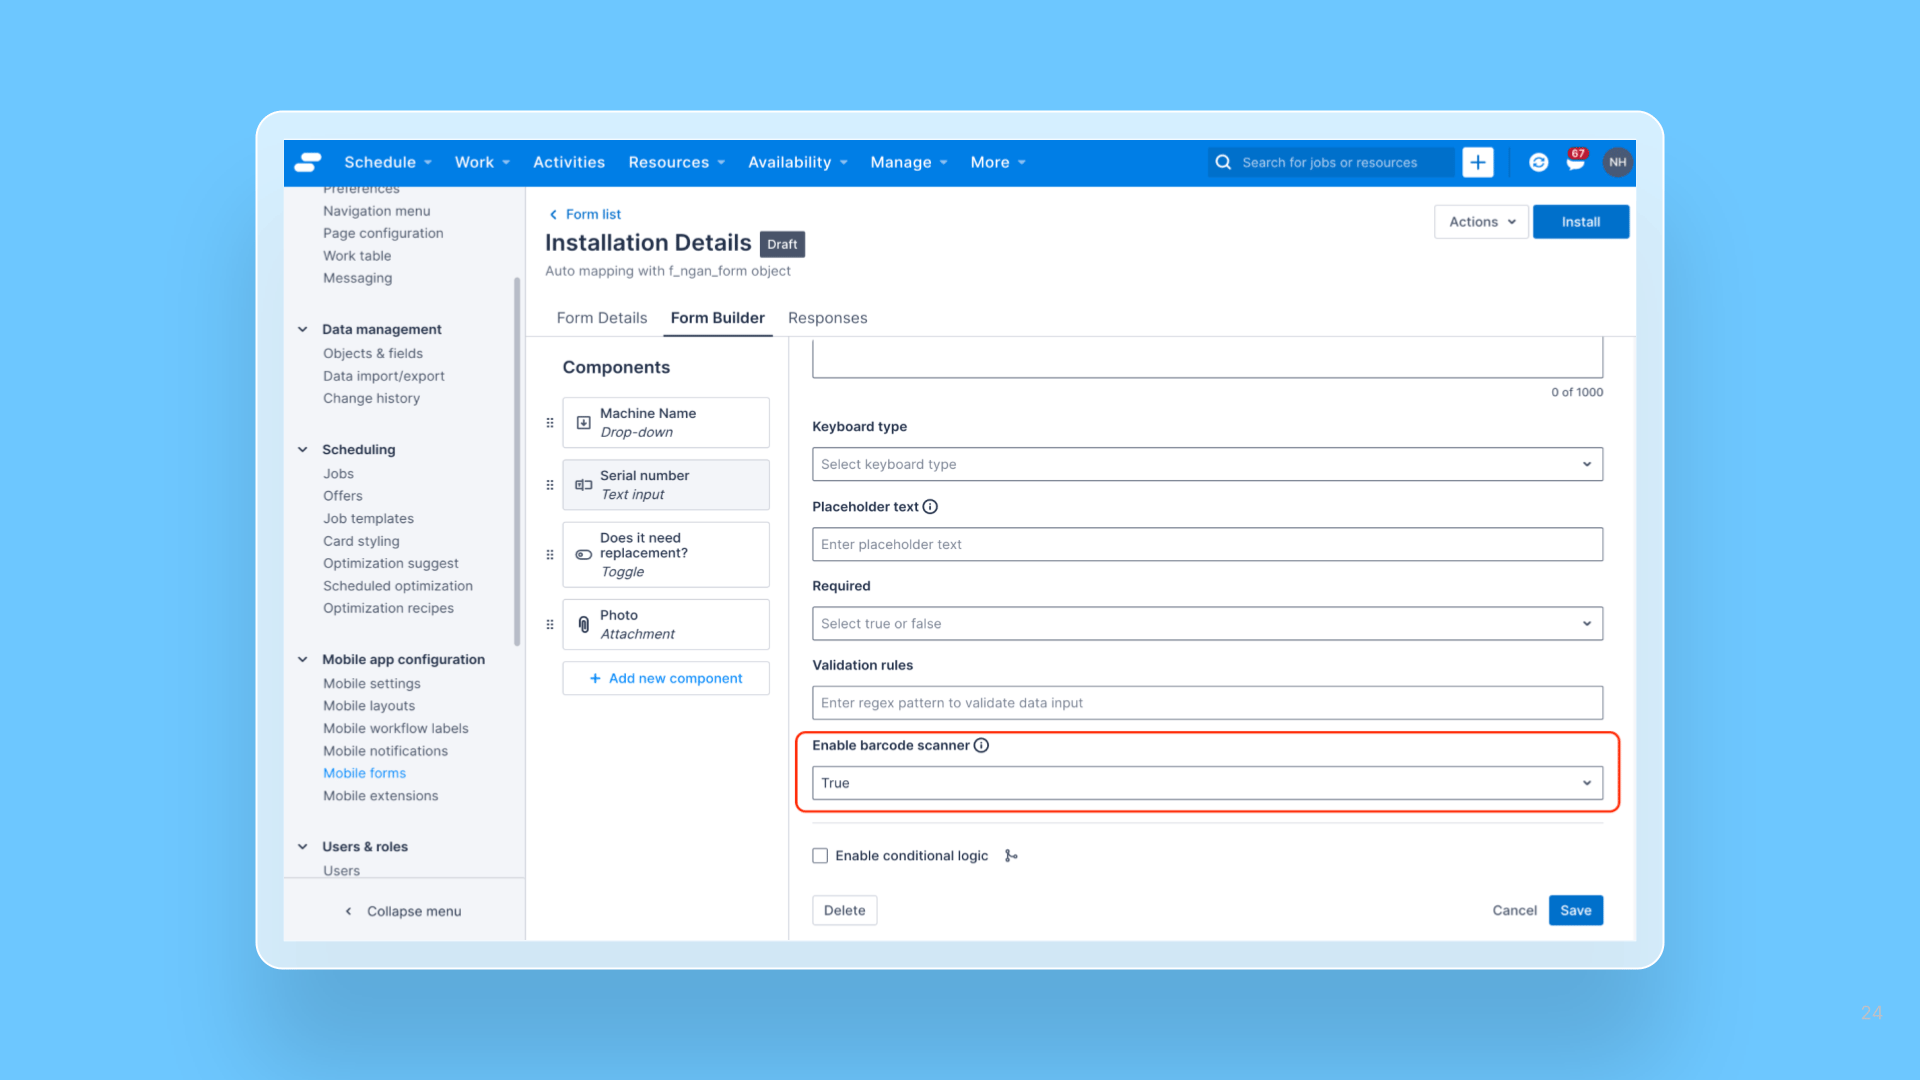Open the Required true or false dropdown
The width and height of the screenshot is (1920, 1080).
click(x=1207, y=624)
